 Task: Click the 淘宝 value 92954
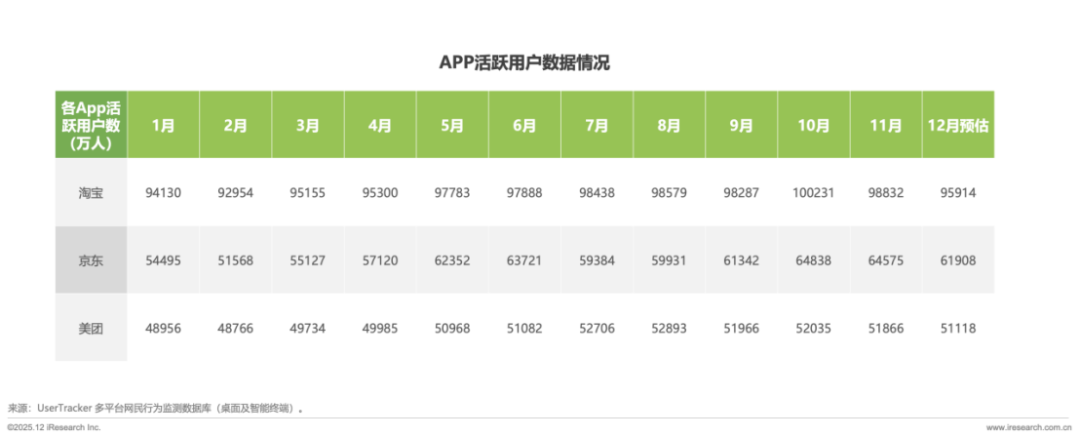236,193
